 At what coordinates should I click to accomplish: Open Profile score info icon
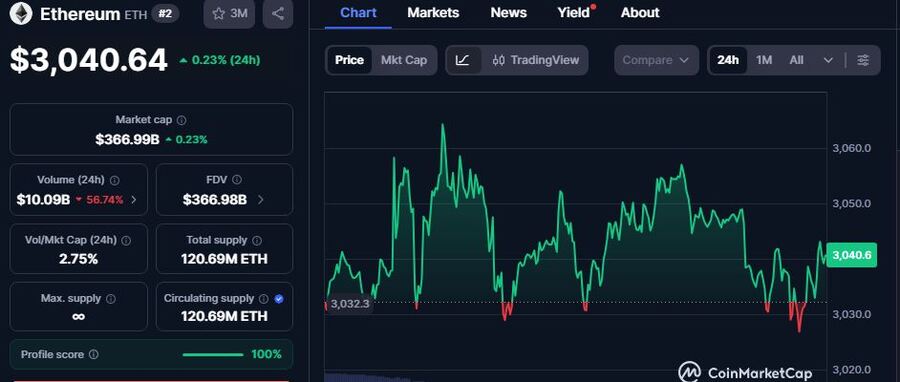(94, 354)
